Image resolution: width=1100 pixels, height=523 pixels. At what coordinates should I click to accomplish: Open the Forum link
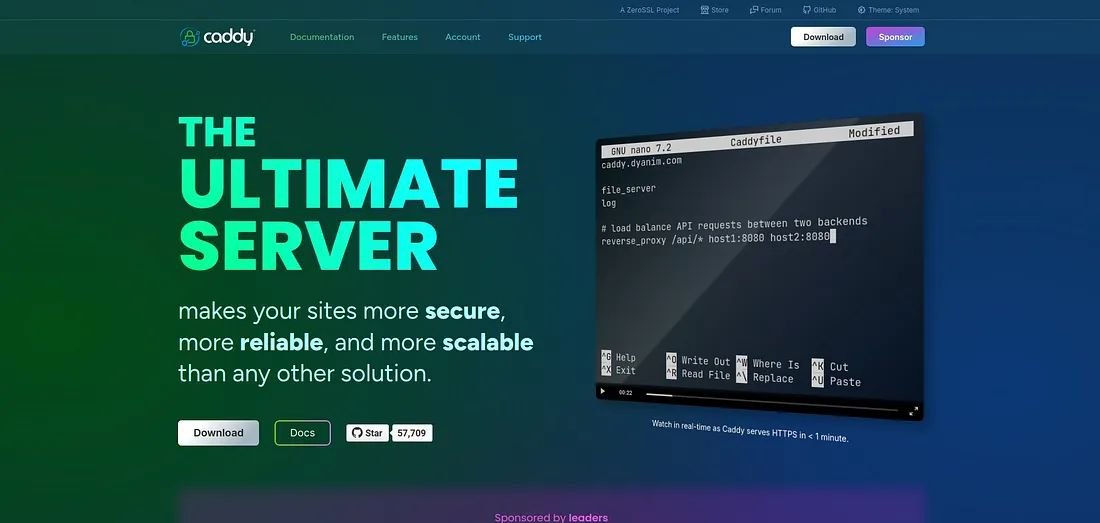[765, 10]
